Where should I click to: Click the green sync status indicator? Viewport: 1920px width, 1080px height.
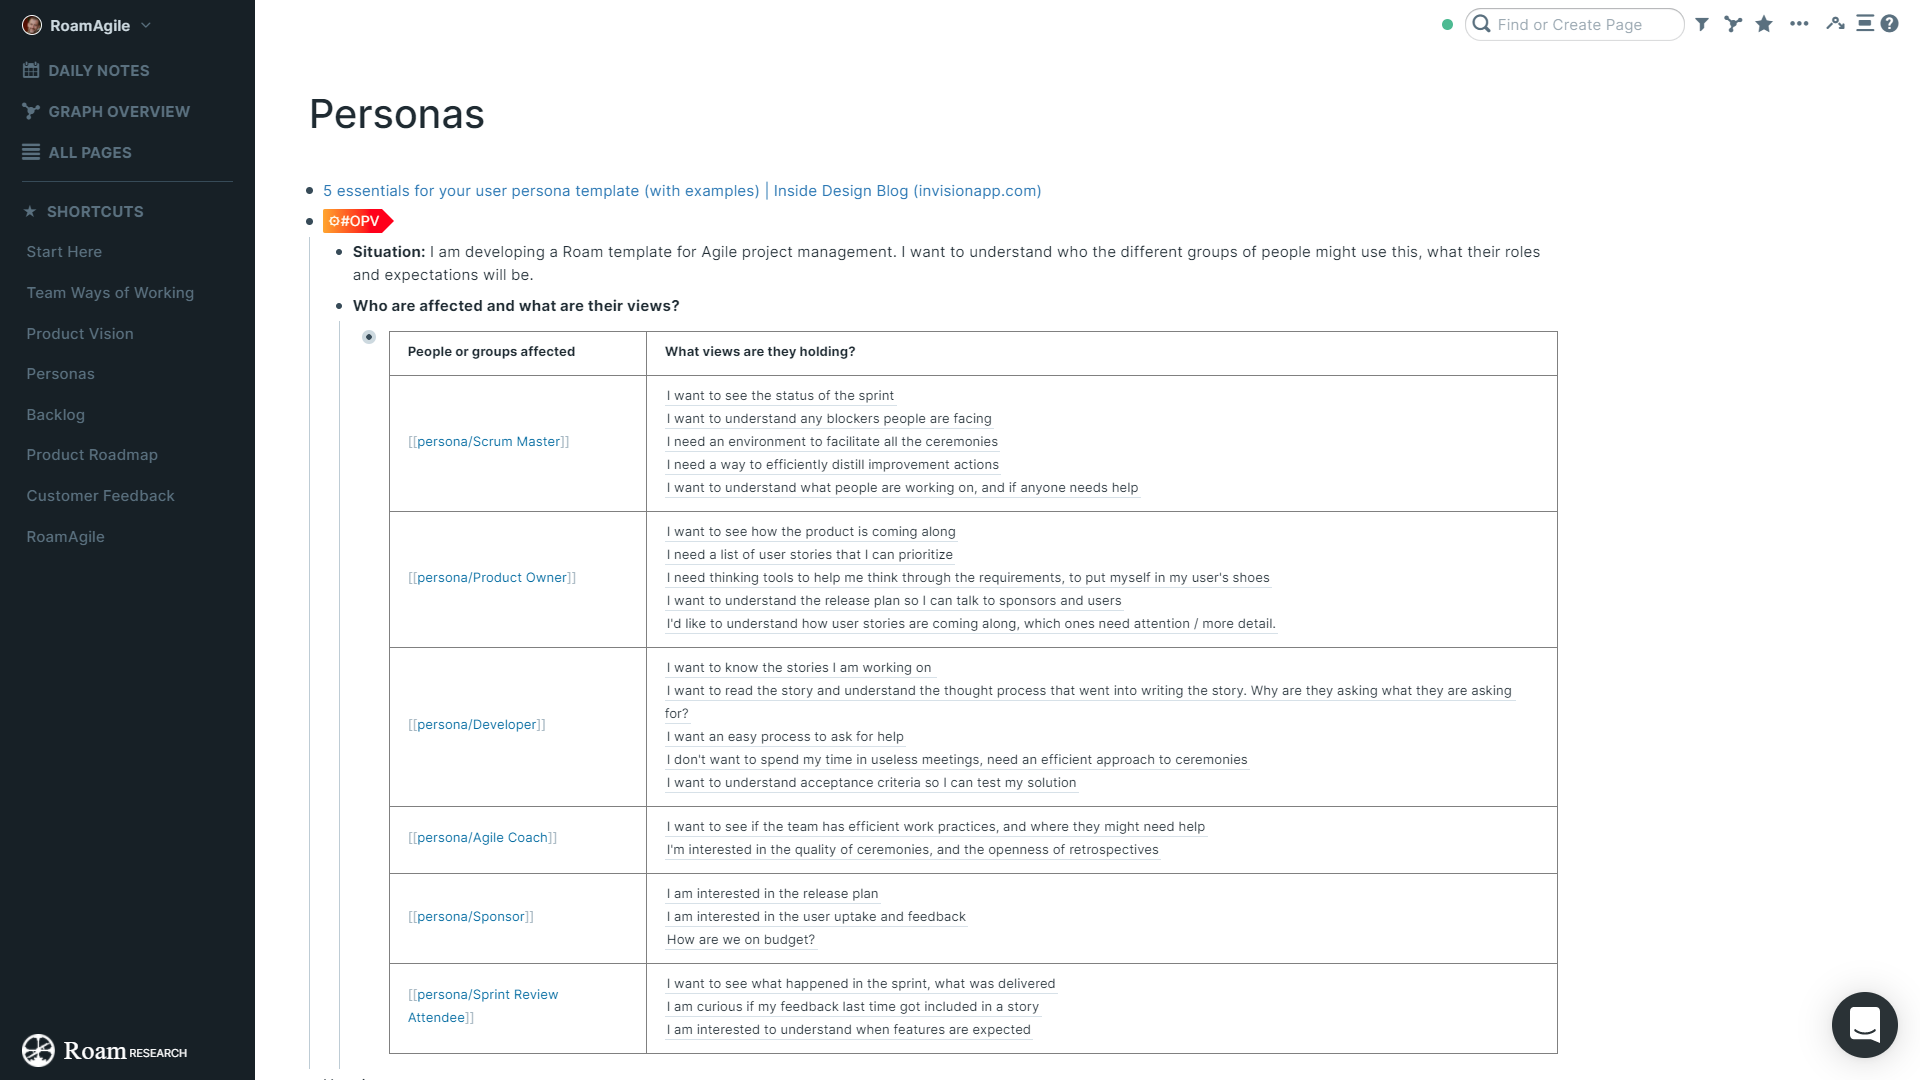tap(1447, 25)
